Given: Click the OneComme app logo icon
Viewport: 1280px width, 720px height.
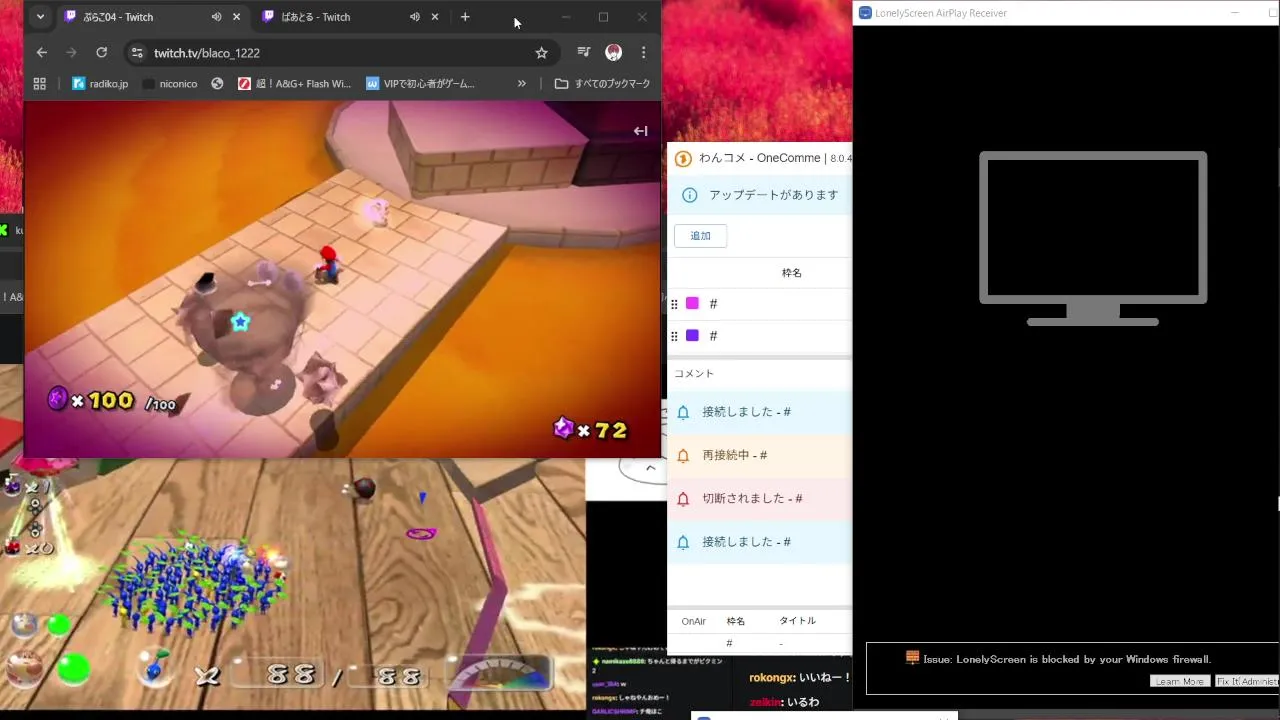Looking at the screenshot, I should [683, 158].
